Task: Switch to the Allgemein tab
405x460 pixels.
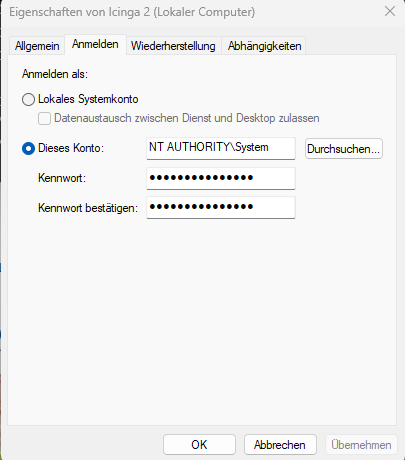Action: pyautogui.click(x=37, y=46)
